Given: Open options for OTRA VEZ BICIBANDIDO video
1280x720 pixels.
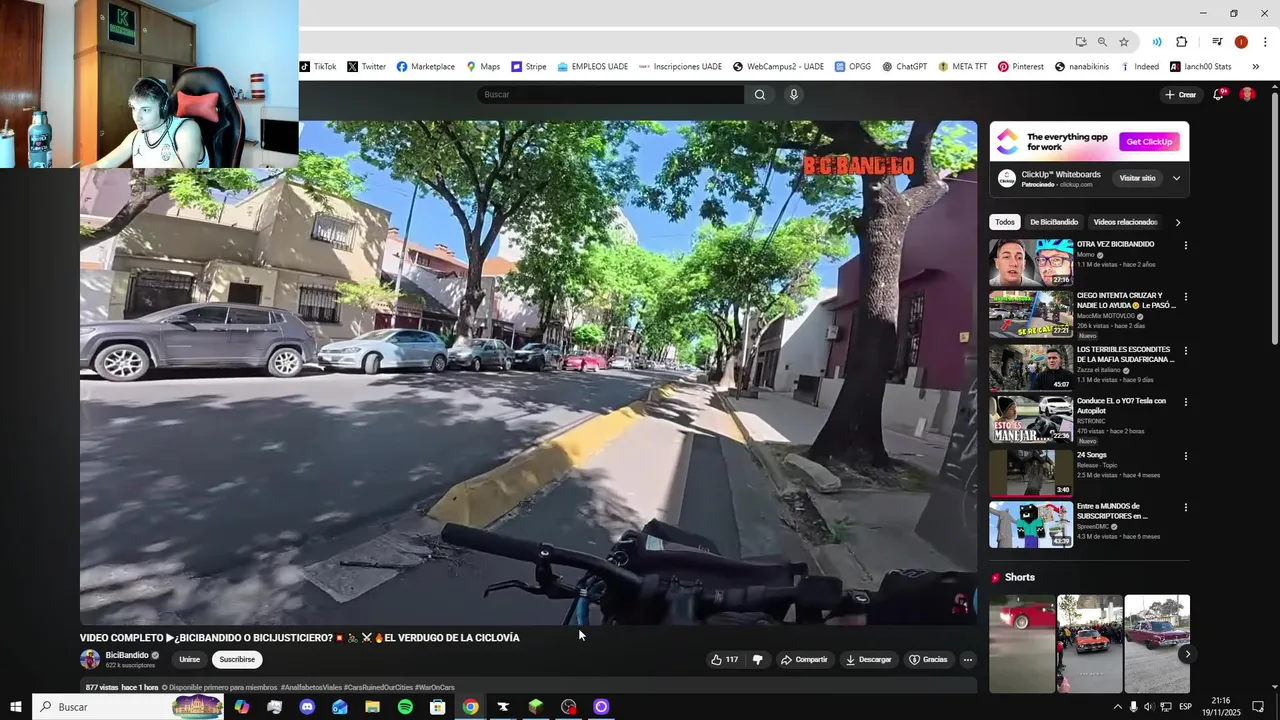Looking at the screenshot, I should (x=1186, y=245).
